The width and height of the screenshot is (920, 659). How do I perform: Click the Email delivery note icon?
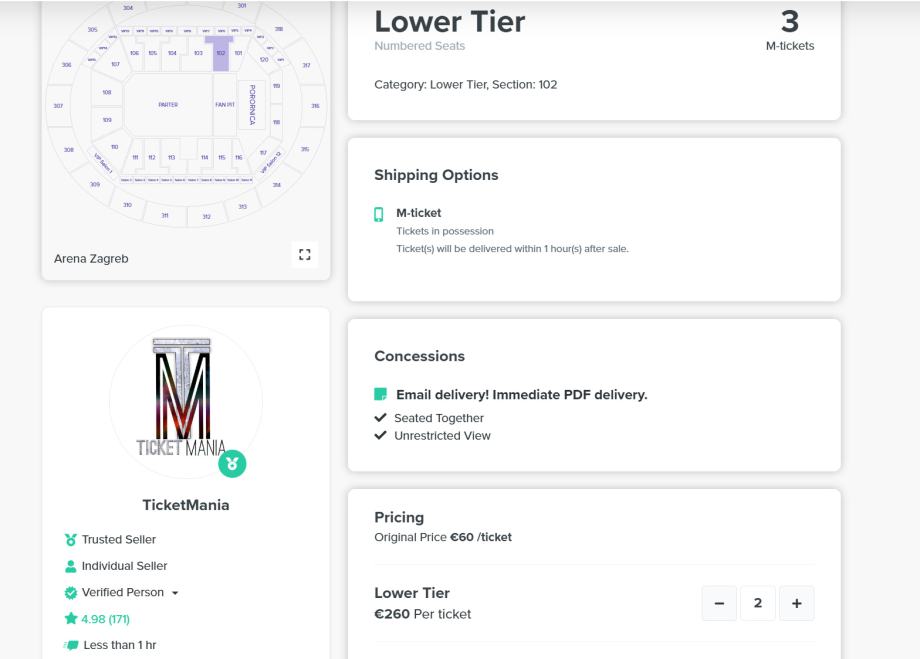(x=380, y=395)
